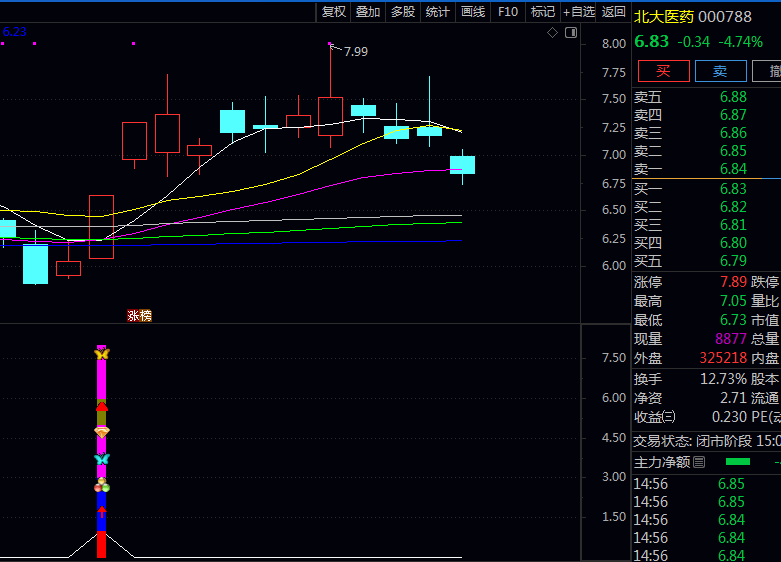
Task: Click the diamond icon above the chart
Action: click(x=552, y=33)
